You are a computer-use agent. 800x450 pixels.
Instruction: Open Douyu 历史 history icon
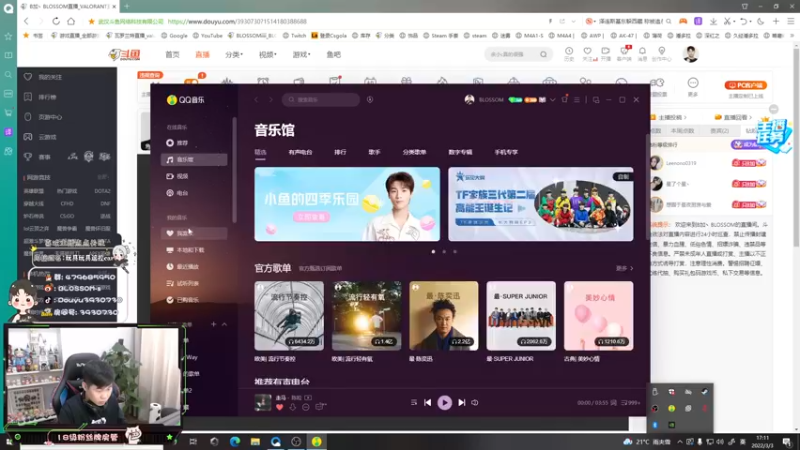pyautogui.click(x=569, y=54)
